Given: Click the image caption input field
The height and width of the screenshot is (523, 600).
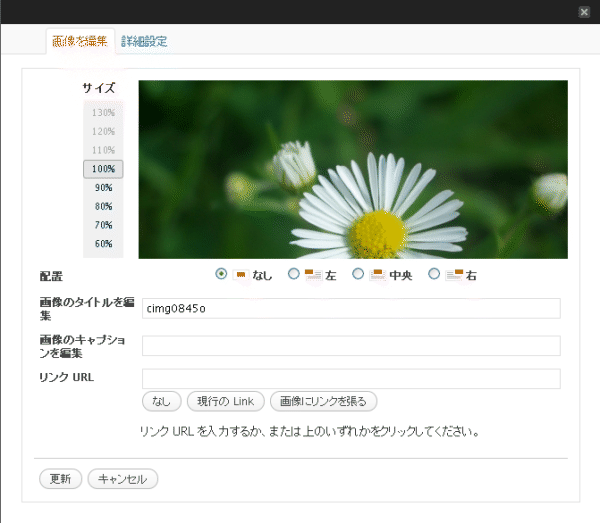Looking at the screenshot, I should pyautogui.click(x=351, y=346).
